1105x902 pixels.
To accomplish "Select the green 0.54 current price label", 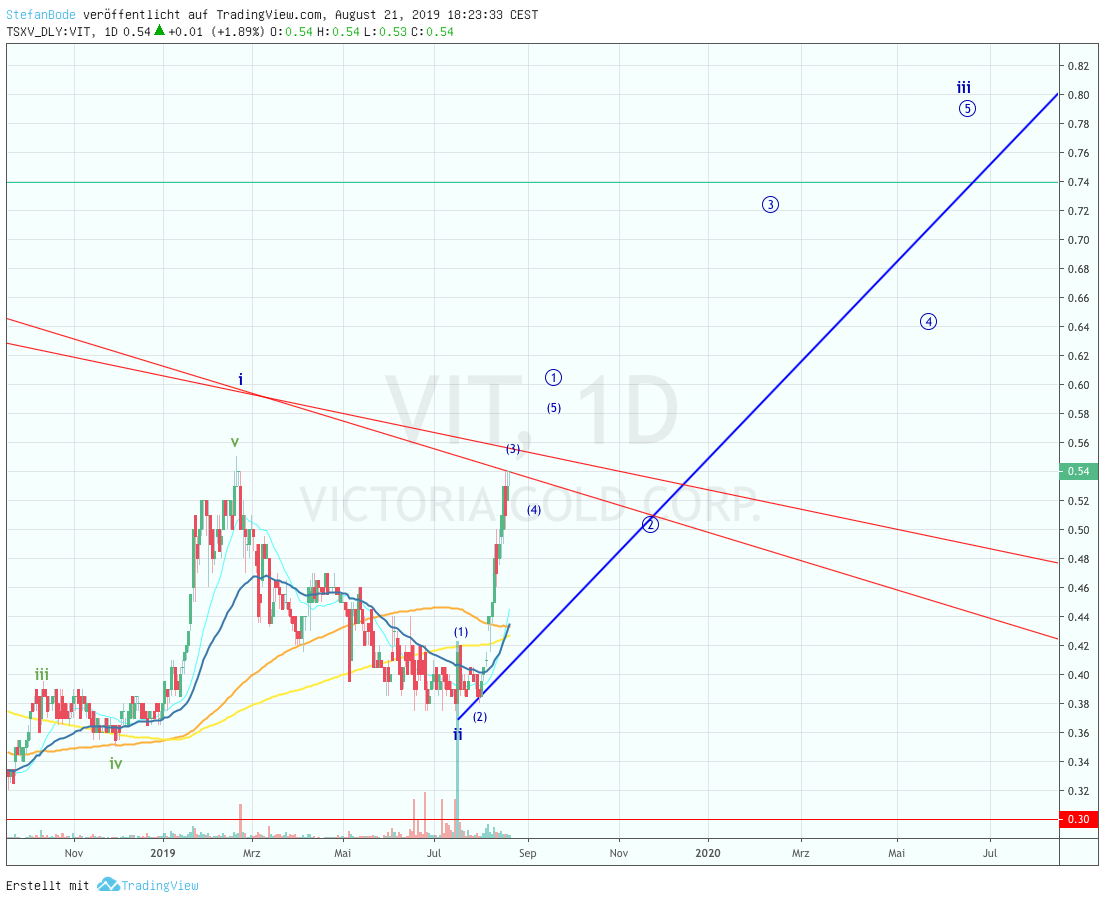I will pyautogui.click(x=1078, y=471).
